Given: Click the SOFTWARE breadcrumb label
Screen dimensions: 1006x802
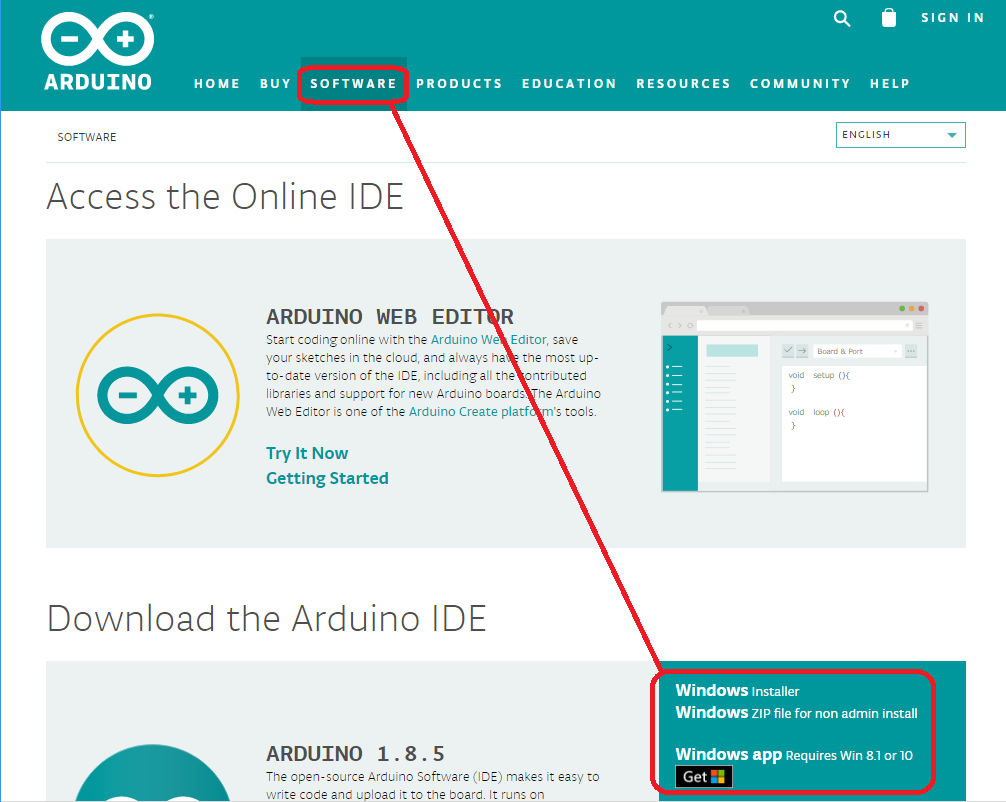Looking at the screenshot, I should point(87,136).
